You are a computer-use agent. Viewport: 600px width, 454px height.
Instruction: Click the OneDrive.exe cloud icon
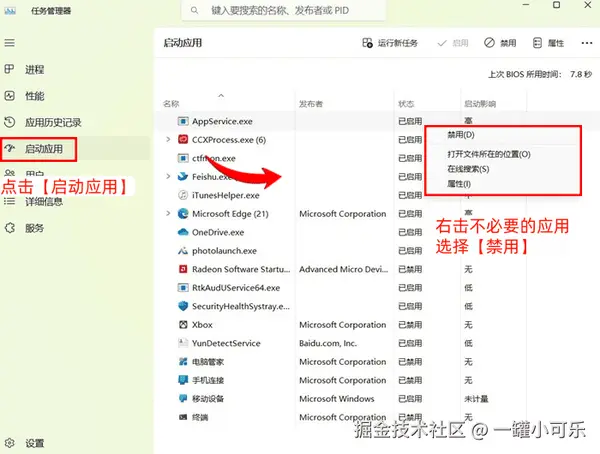(183, 232)
